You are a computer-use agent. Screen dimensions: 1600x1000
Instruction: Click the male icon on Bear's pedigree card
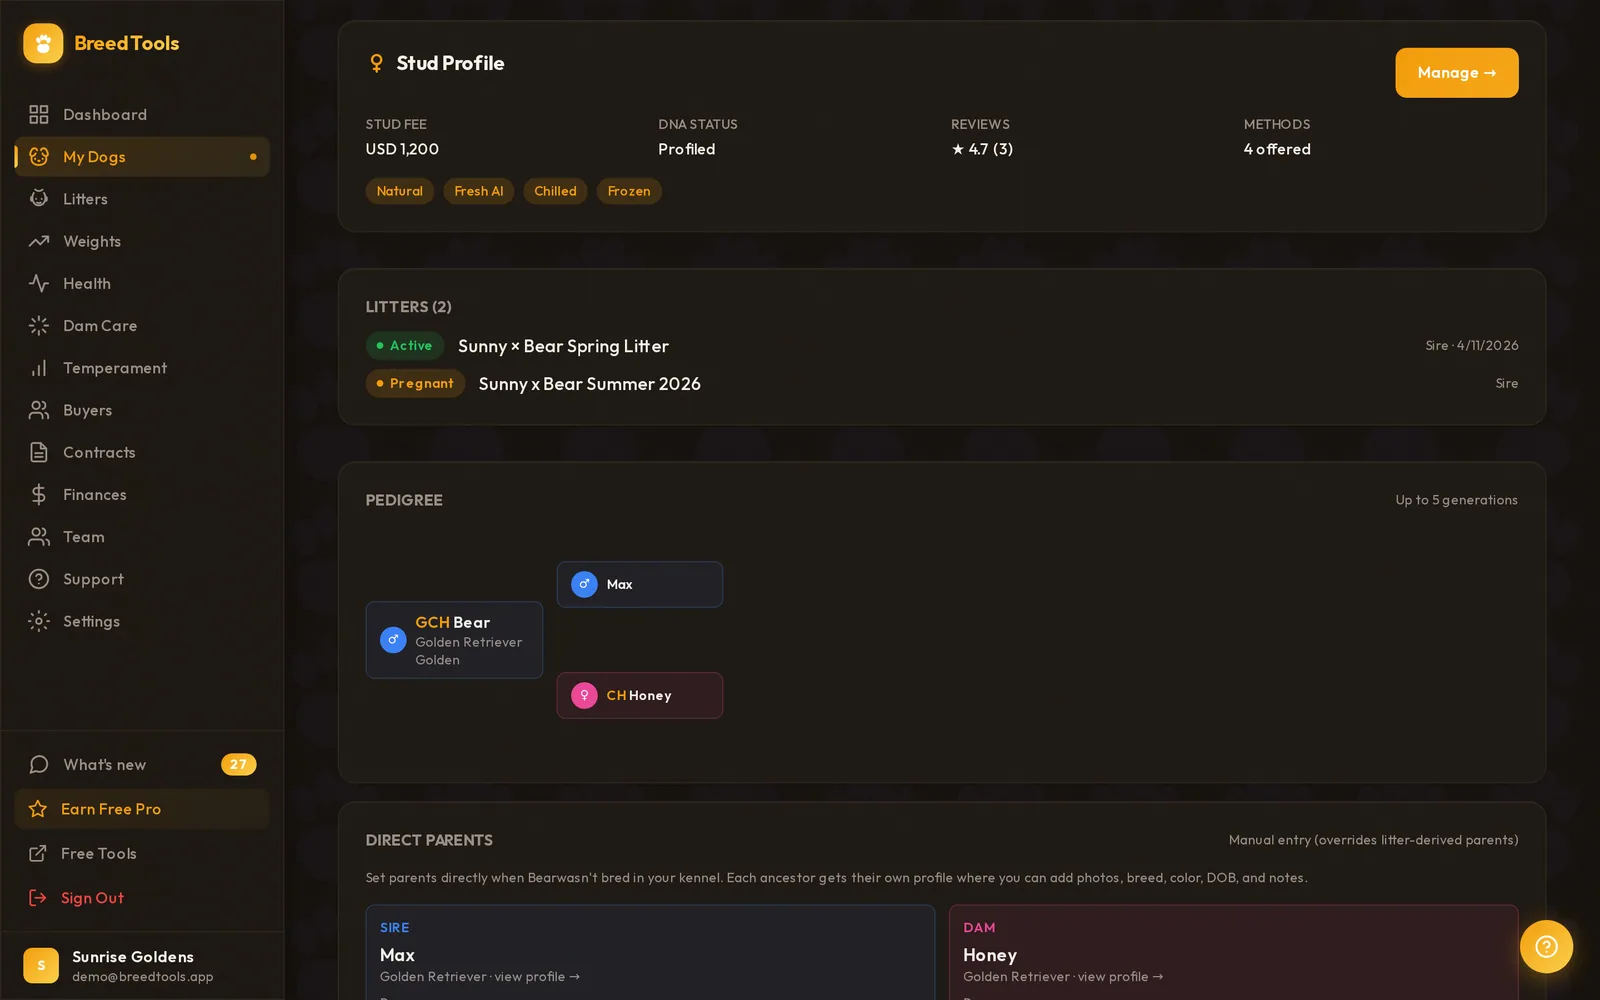(393, 640)
